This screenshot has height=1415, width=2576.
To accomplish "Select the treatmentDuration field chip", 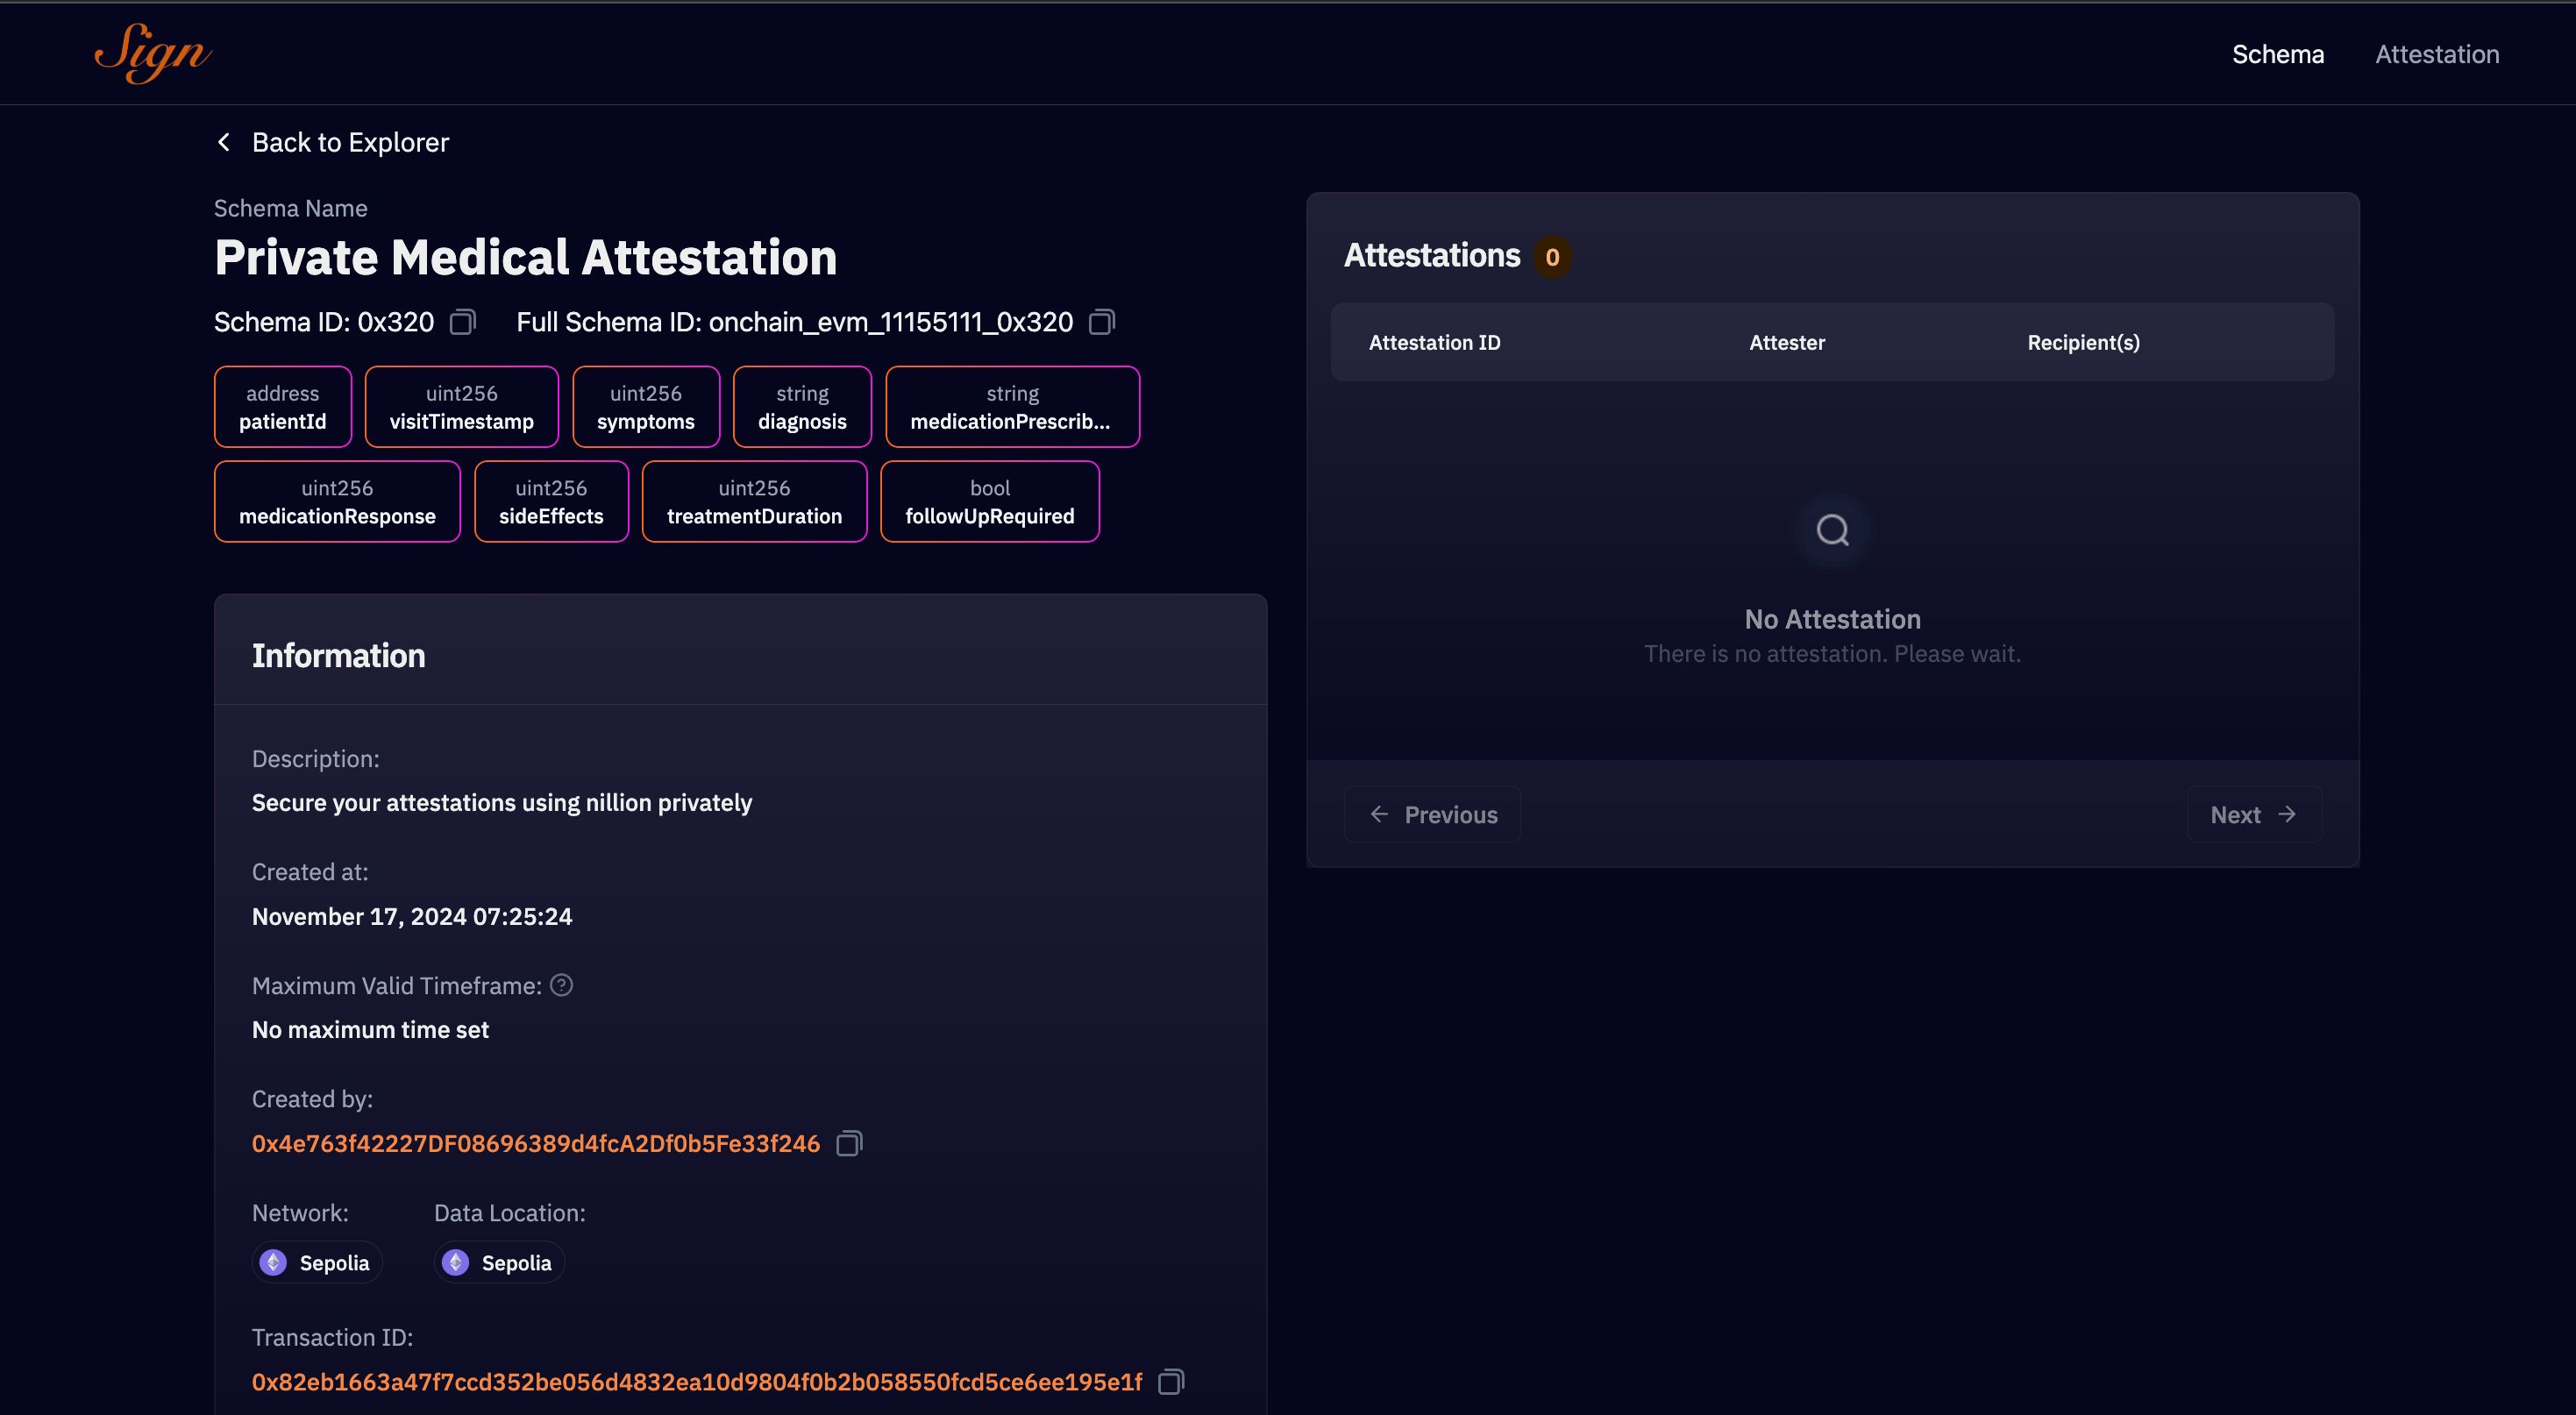I will click(x=754, y=502).
